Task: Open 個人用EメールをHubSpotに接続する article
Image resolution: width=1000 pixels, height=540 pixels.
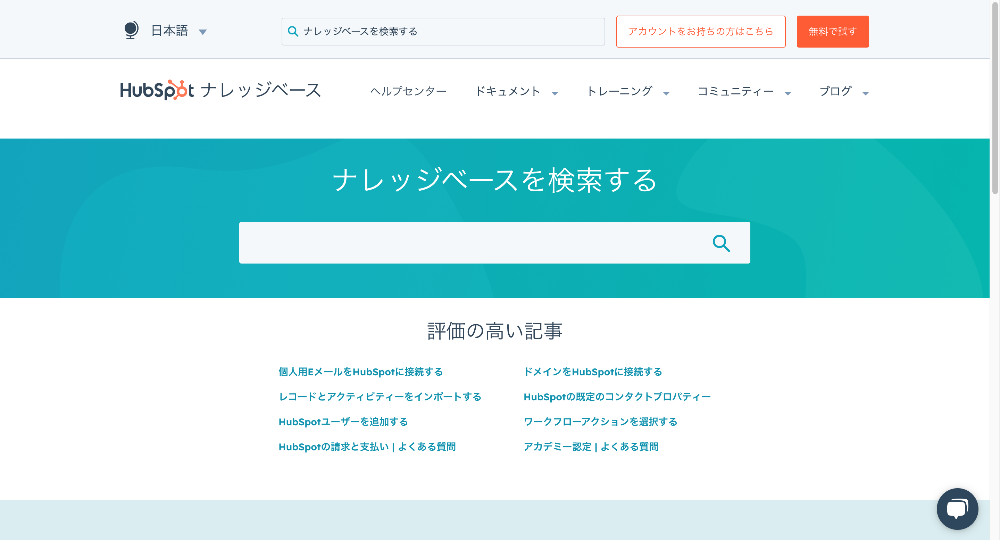Action: tap(360, 372)
